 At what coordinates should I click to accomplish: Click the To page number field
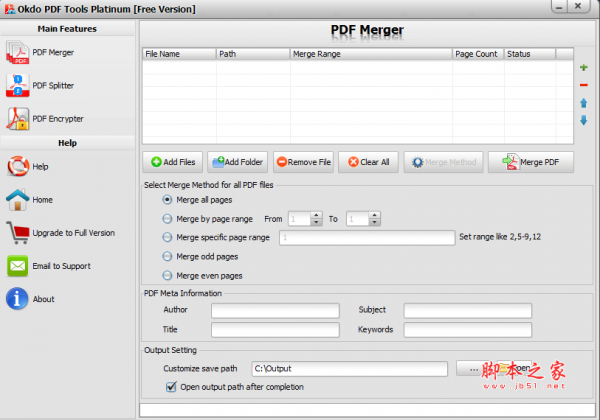(x=358, y=219)
